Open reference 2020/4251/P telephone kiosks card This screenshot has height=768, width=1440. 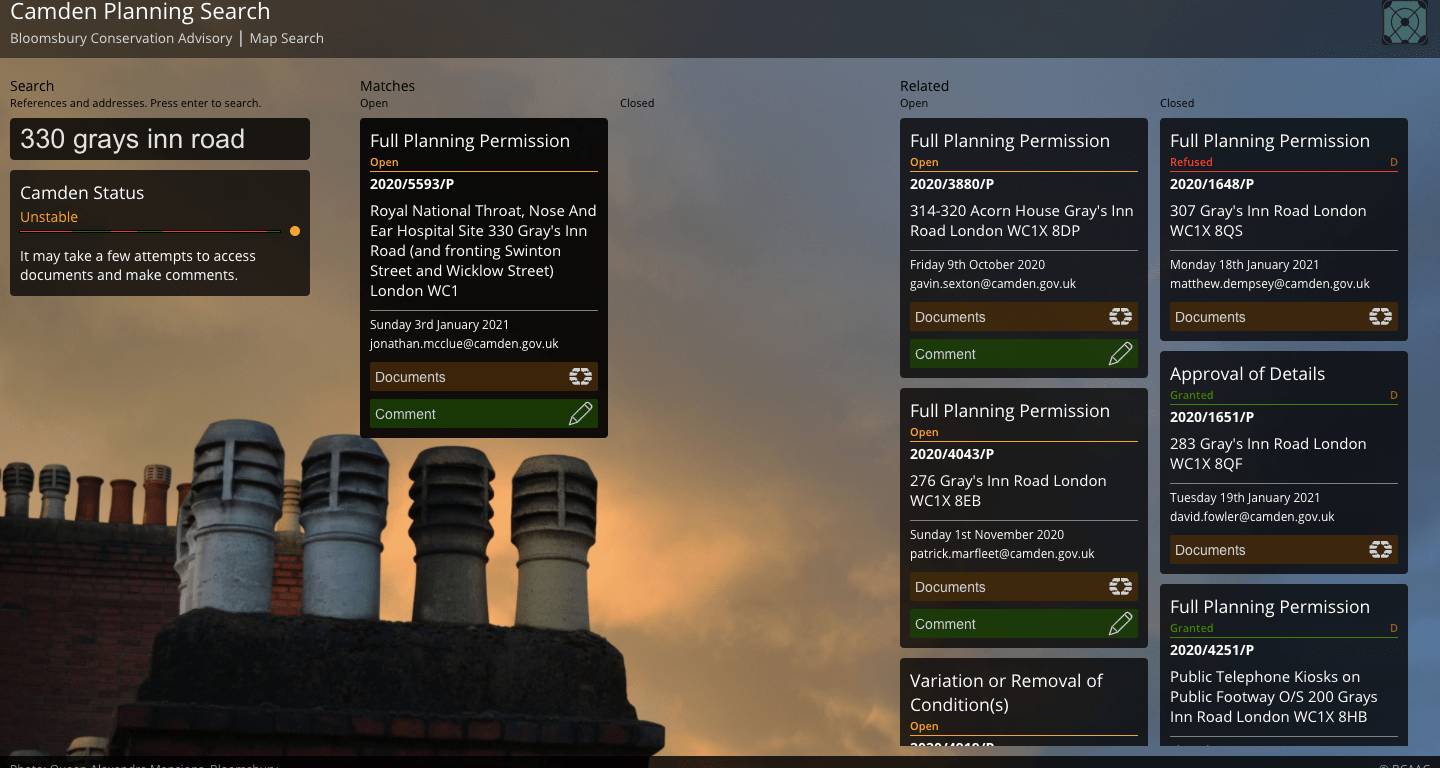[1211, 650]
